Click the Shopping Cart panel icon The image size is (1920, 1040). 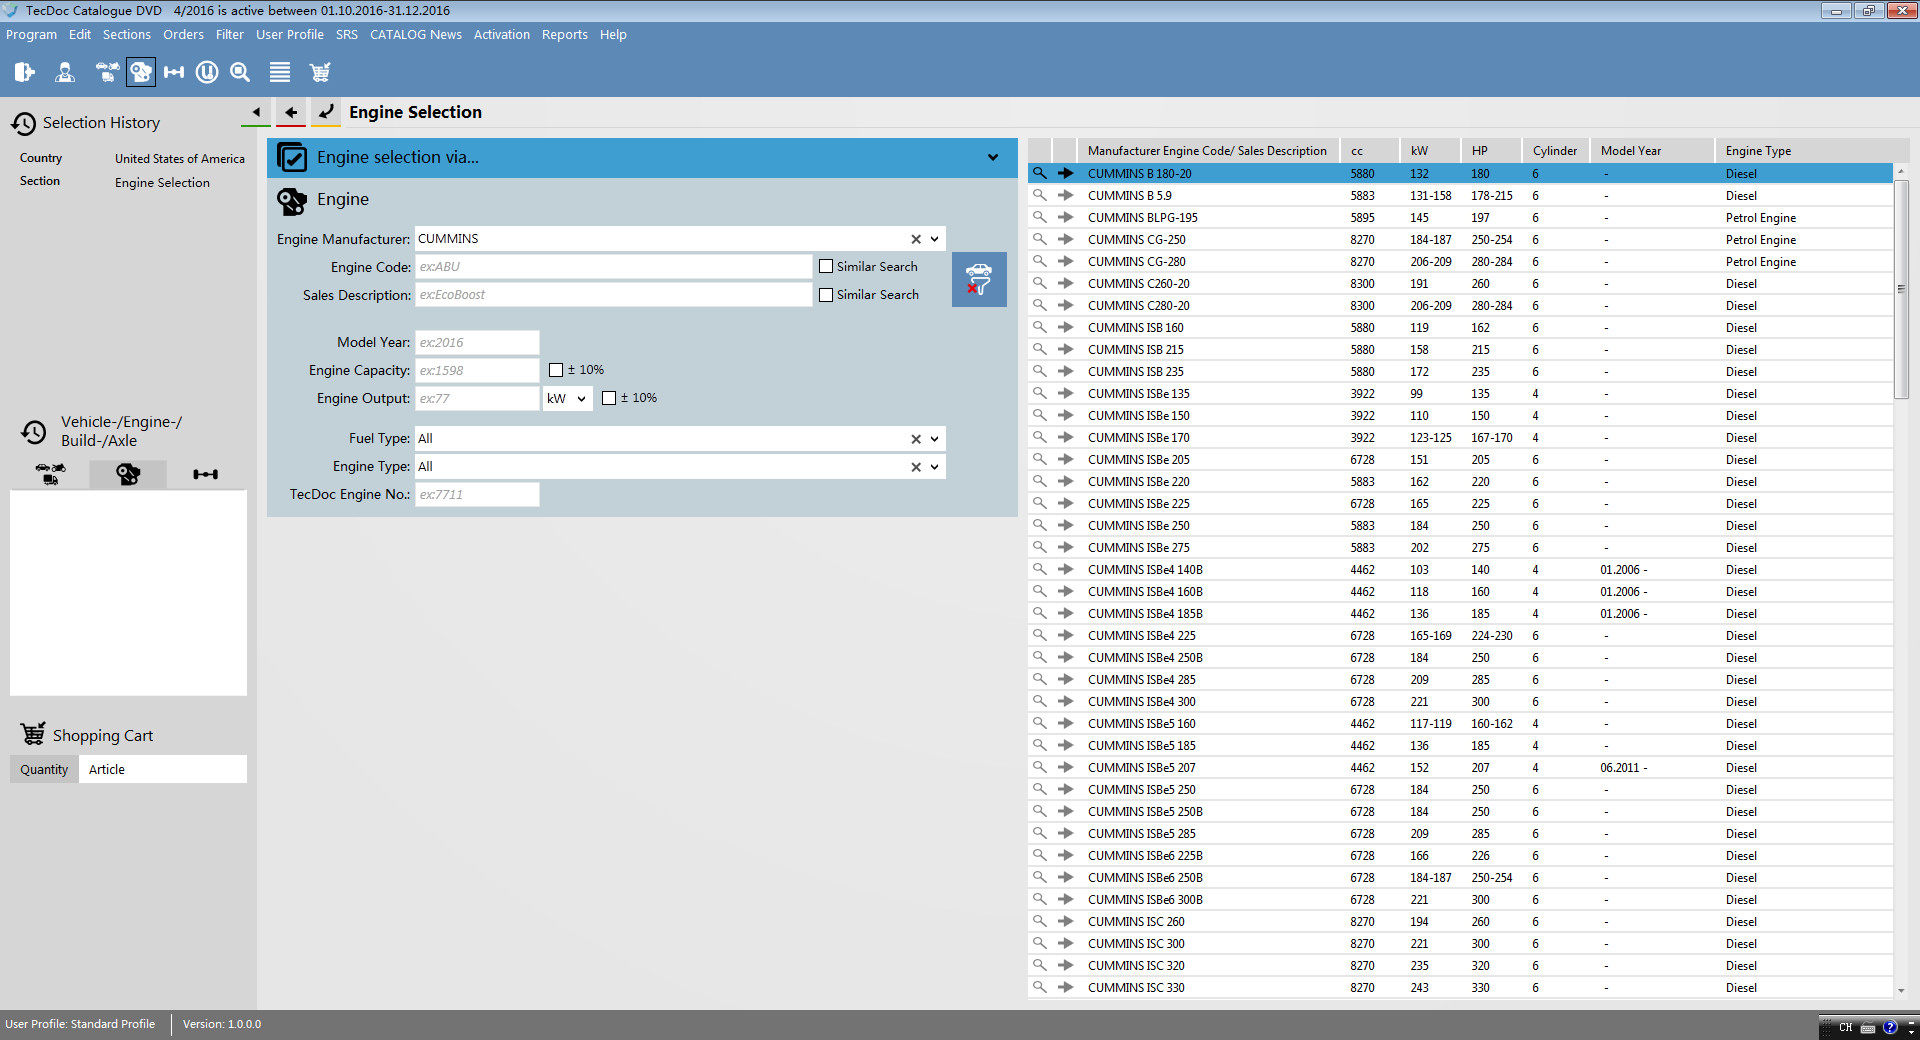point(33,734)
